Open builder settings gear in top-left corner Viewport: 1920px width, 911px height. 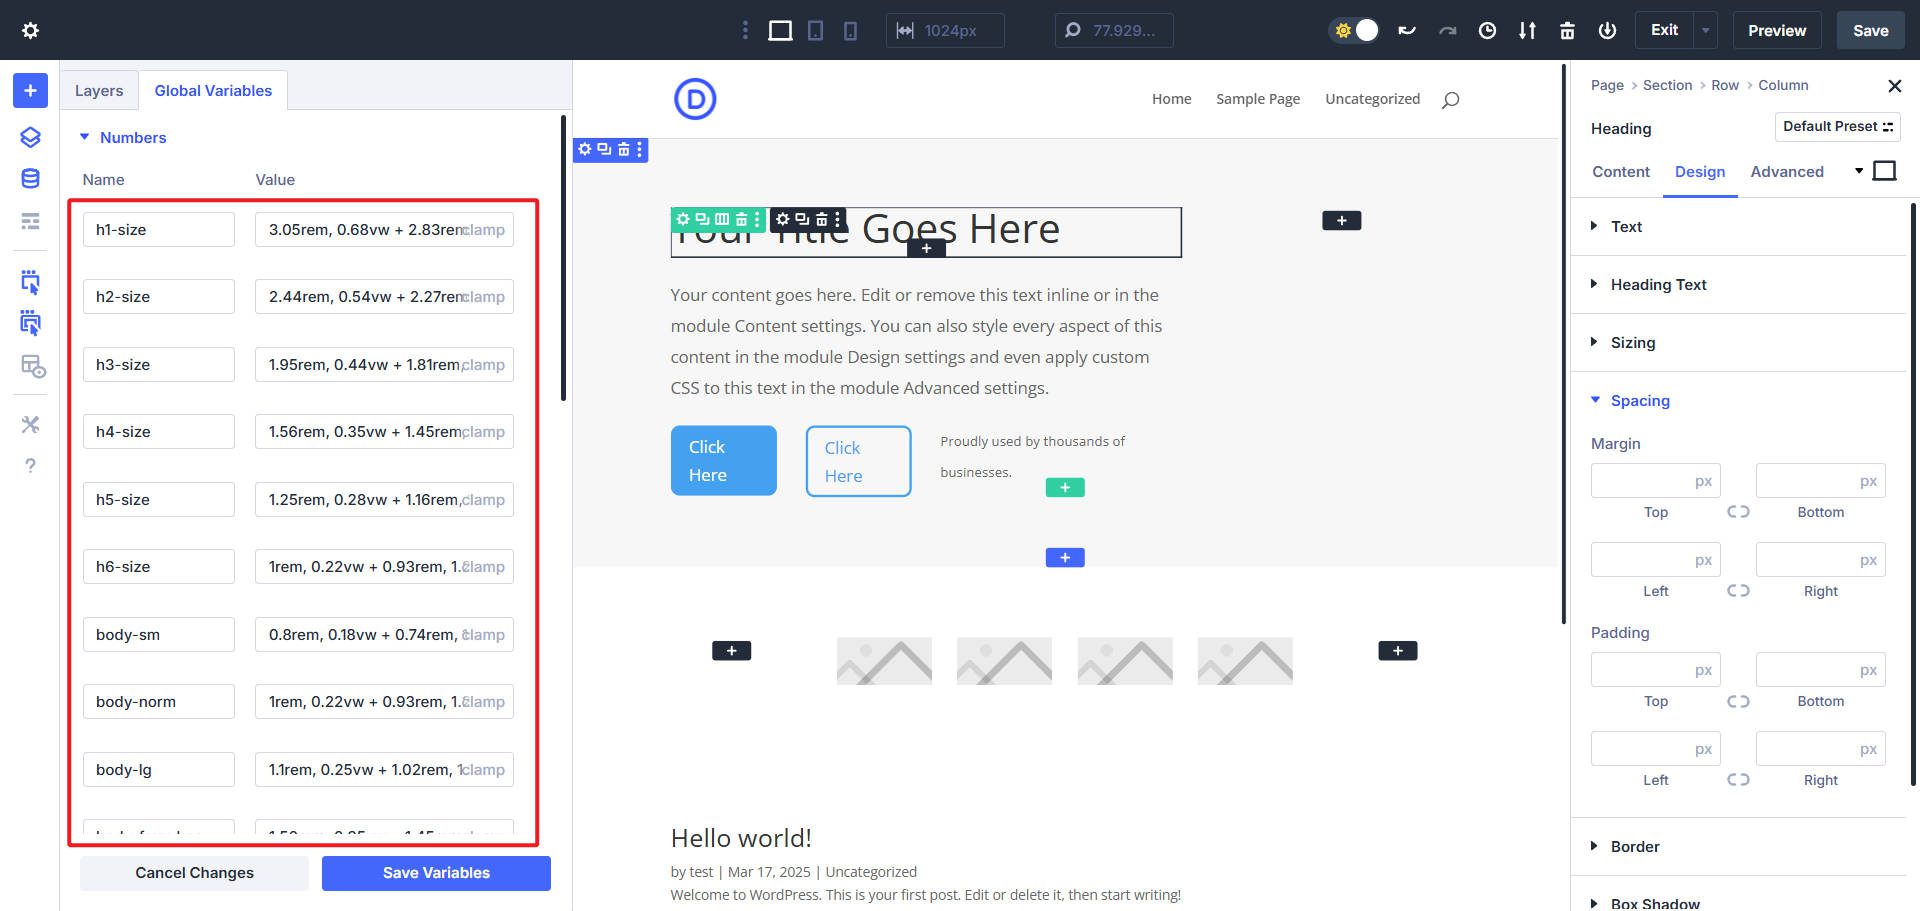pos(30,30)
